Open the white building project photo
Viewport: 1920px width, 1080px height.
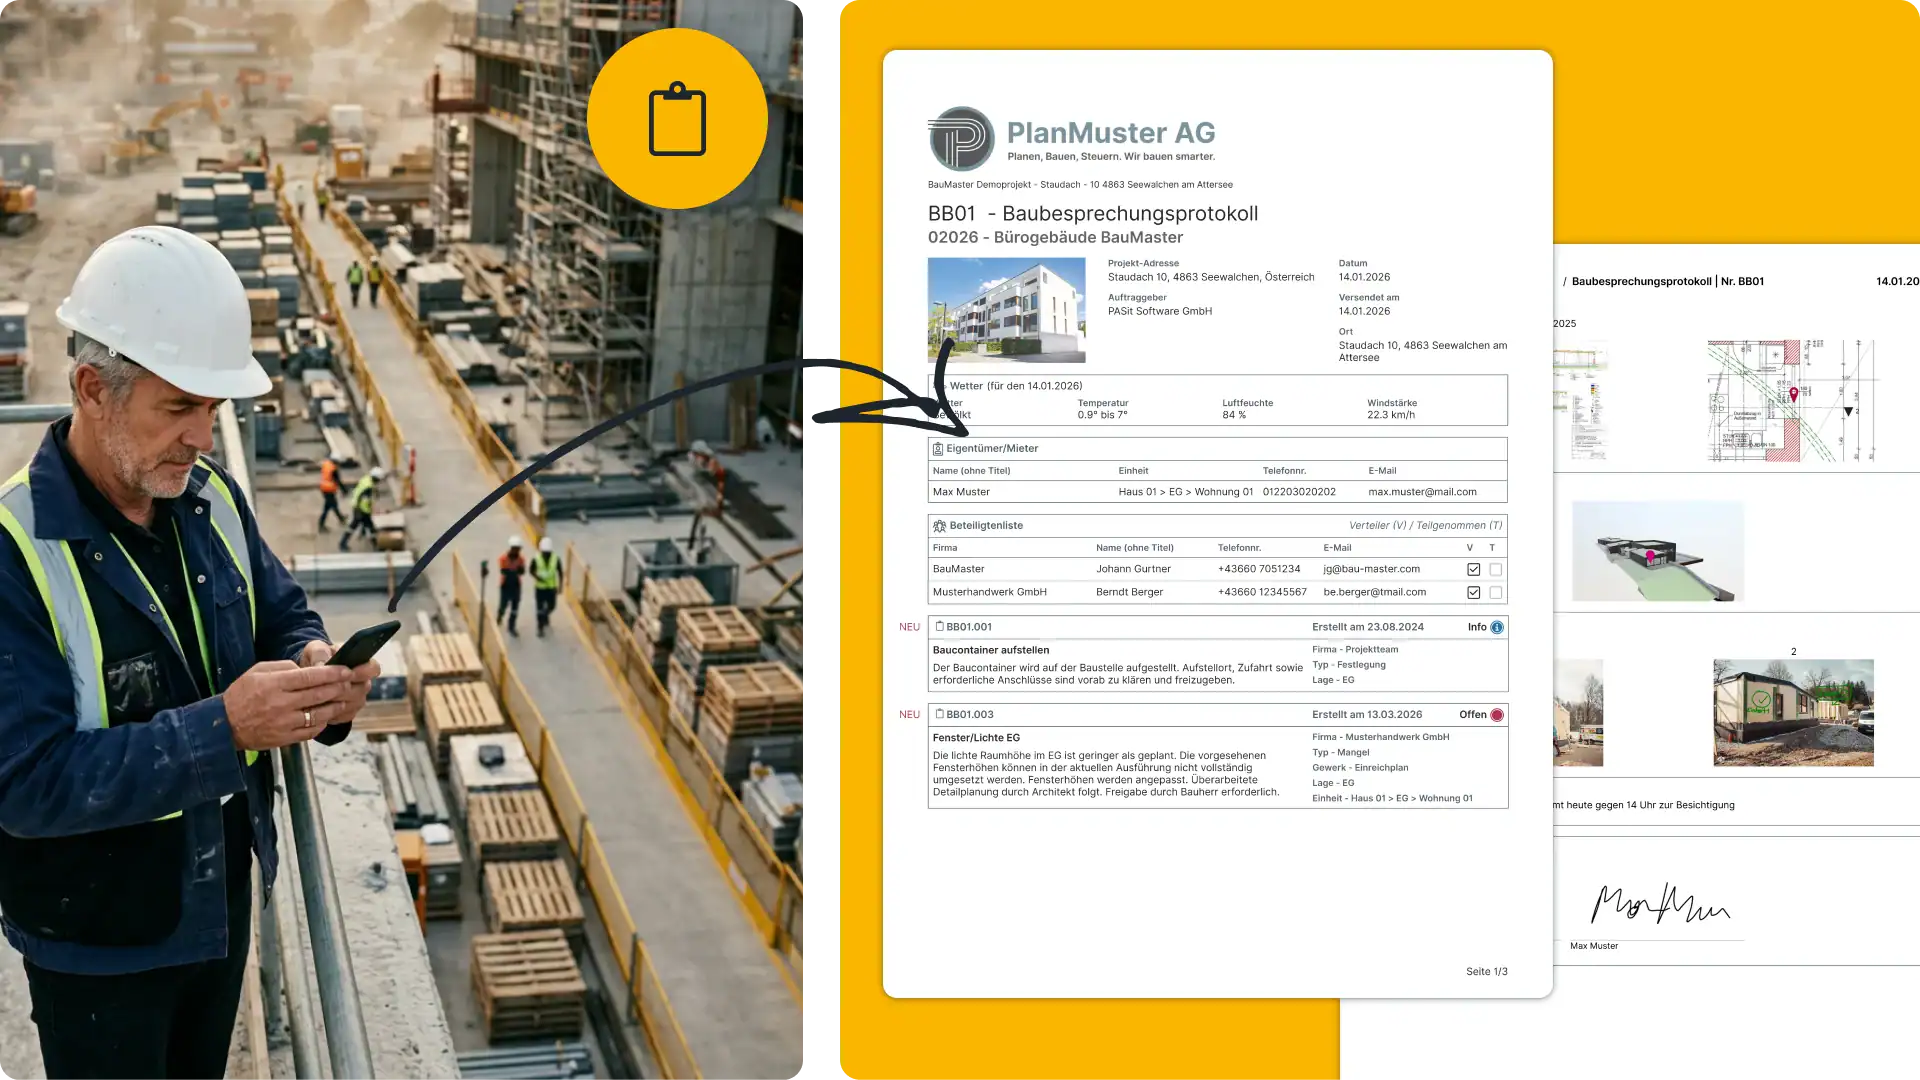1006,310
